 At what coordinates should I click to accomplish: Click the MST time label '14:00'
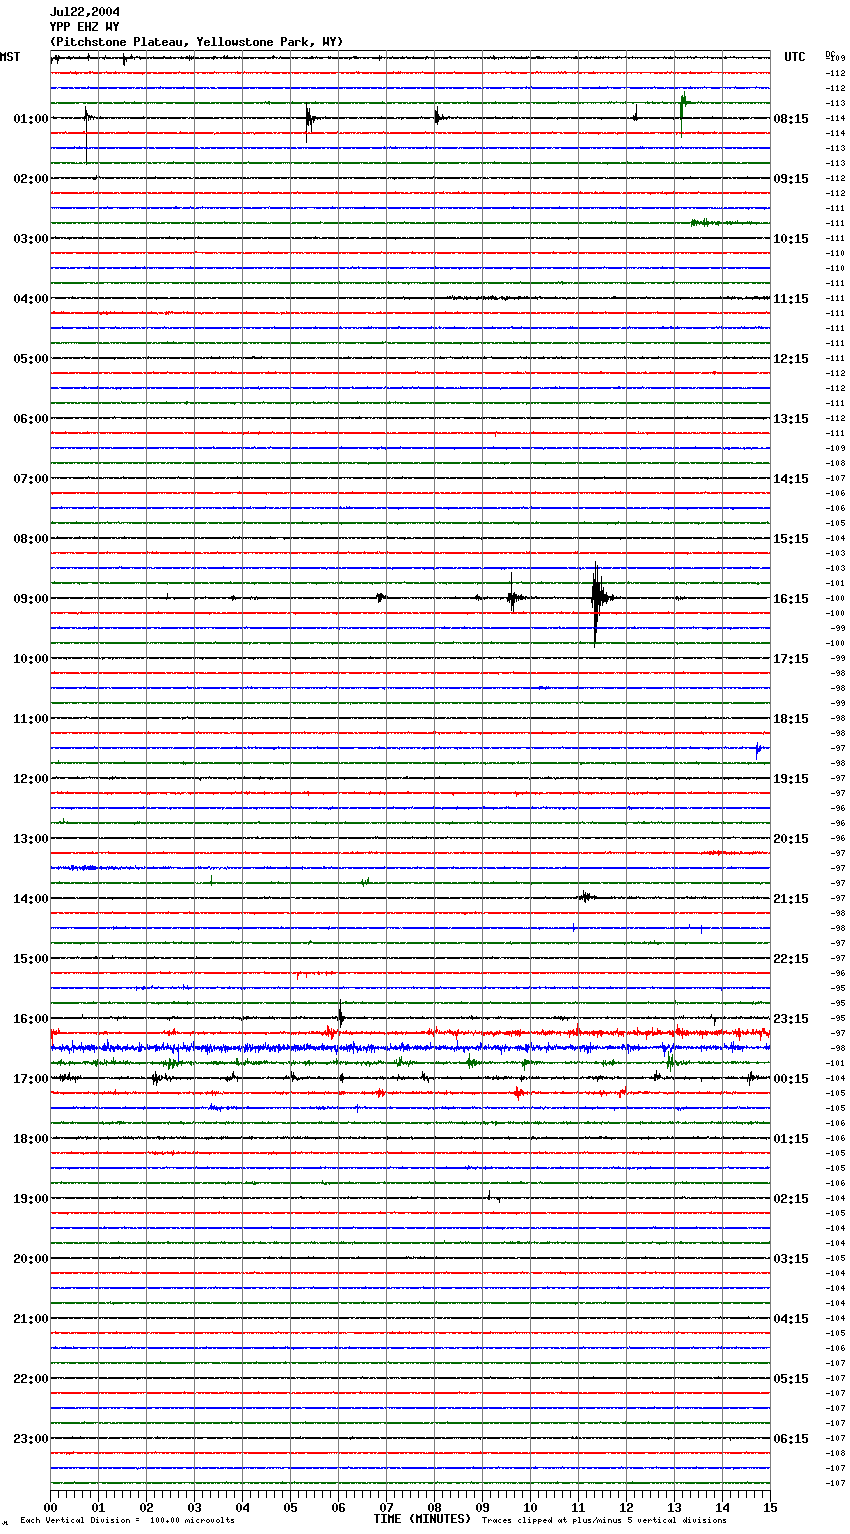point(31,899)
